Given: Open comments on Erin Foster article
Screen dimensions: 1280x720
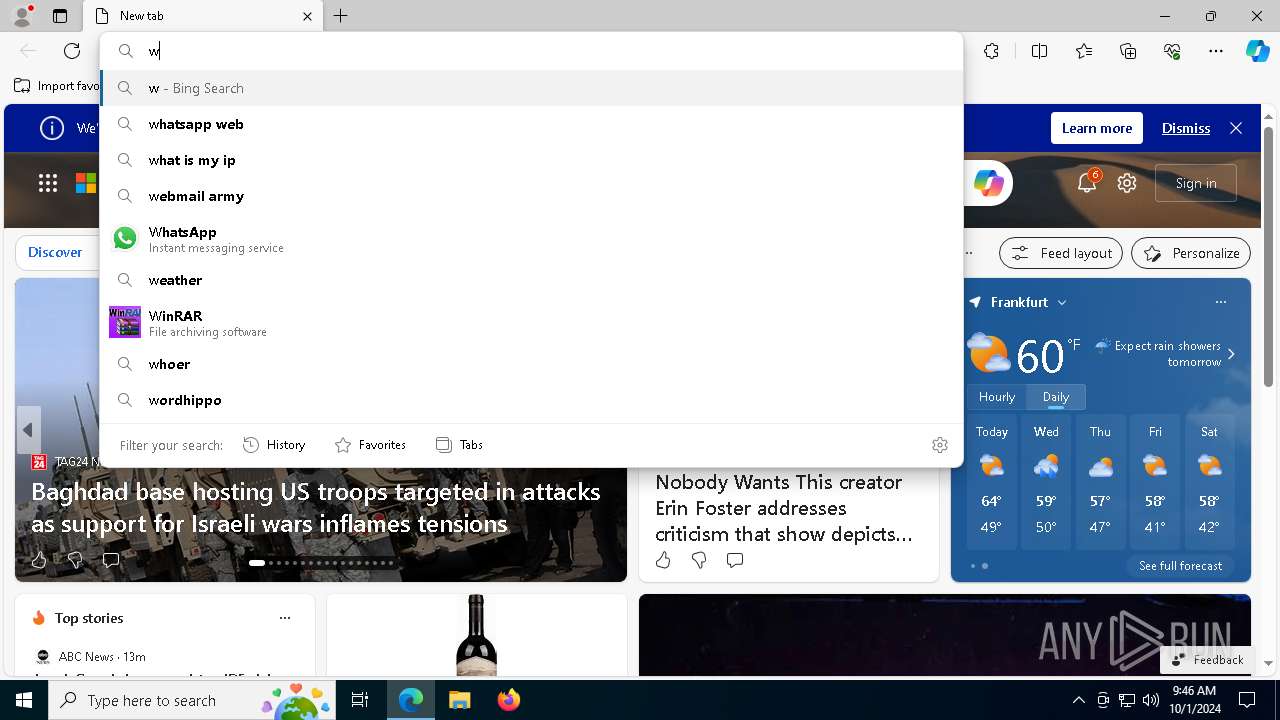Looking at the screenshot, I should [x=735, y=560].
